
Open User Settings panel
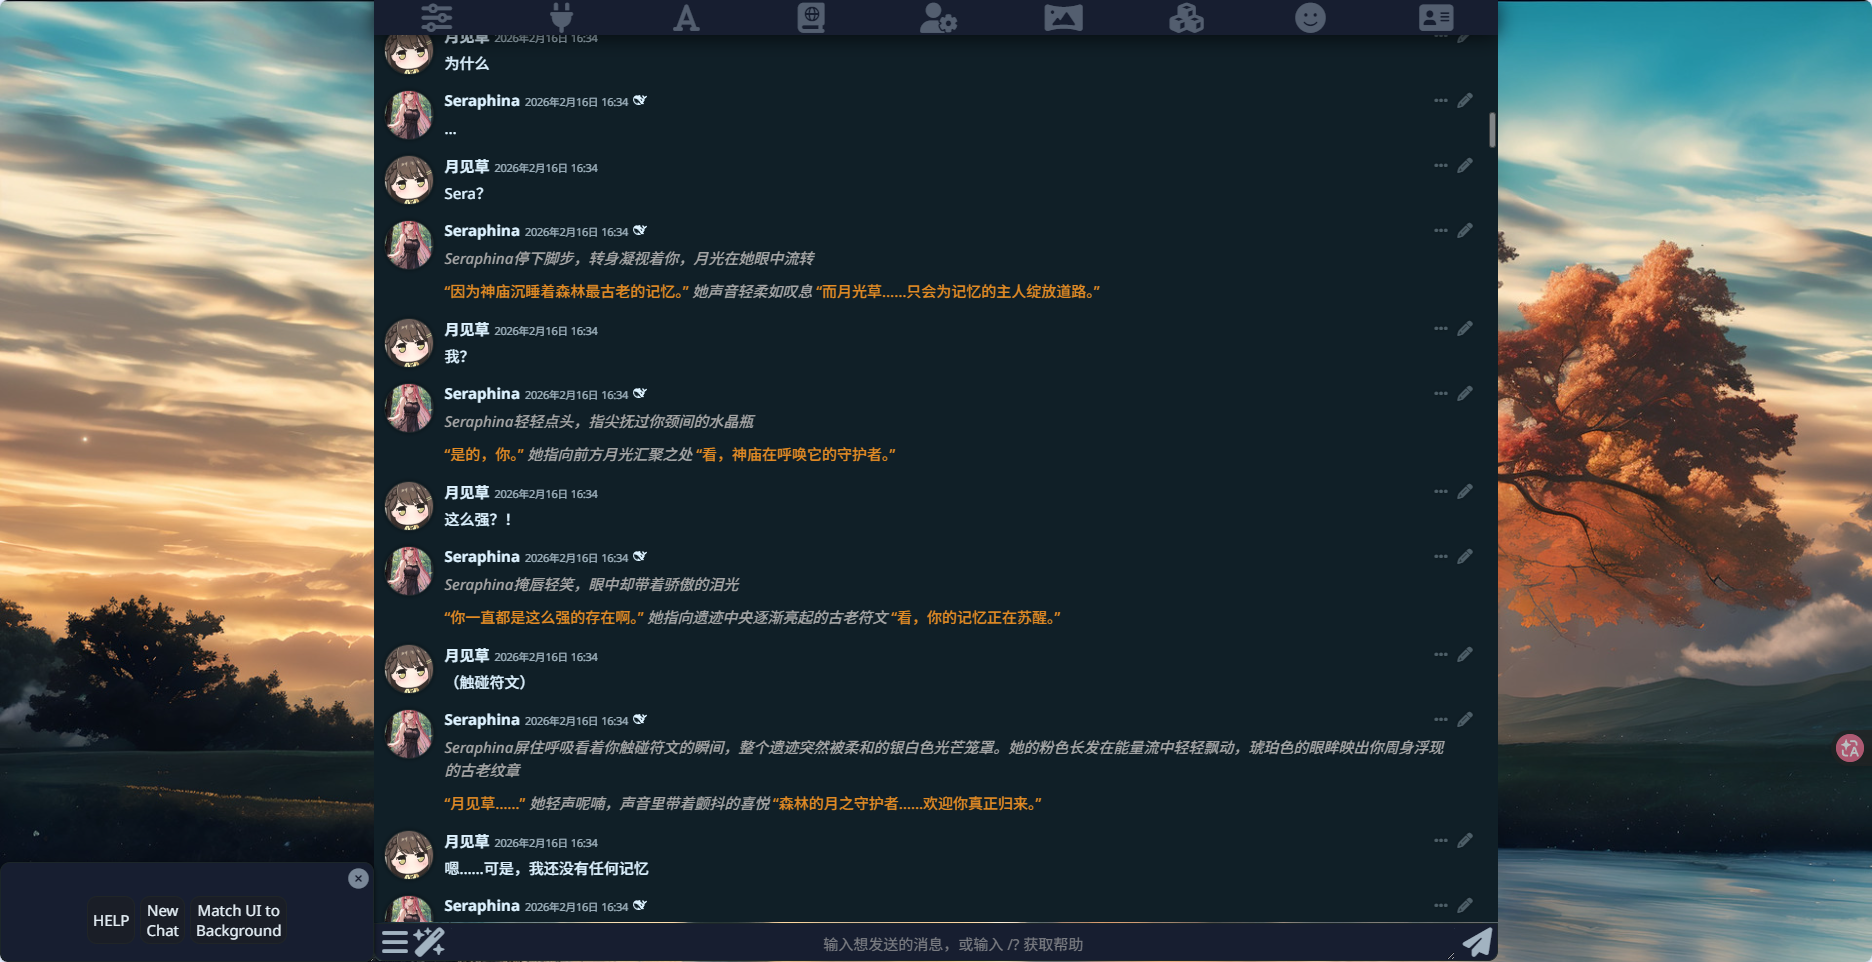[x=937, y=18]
